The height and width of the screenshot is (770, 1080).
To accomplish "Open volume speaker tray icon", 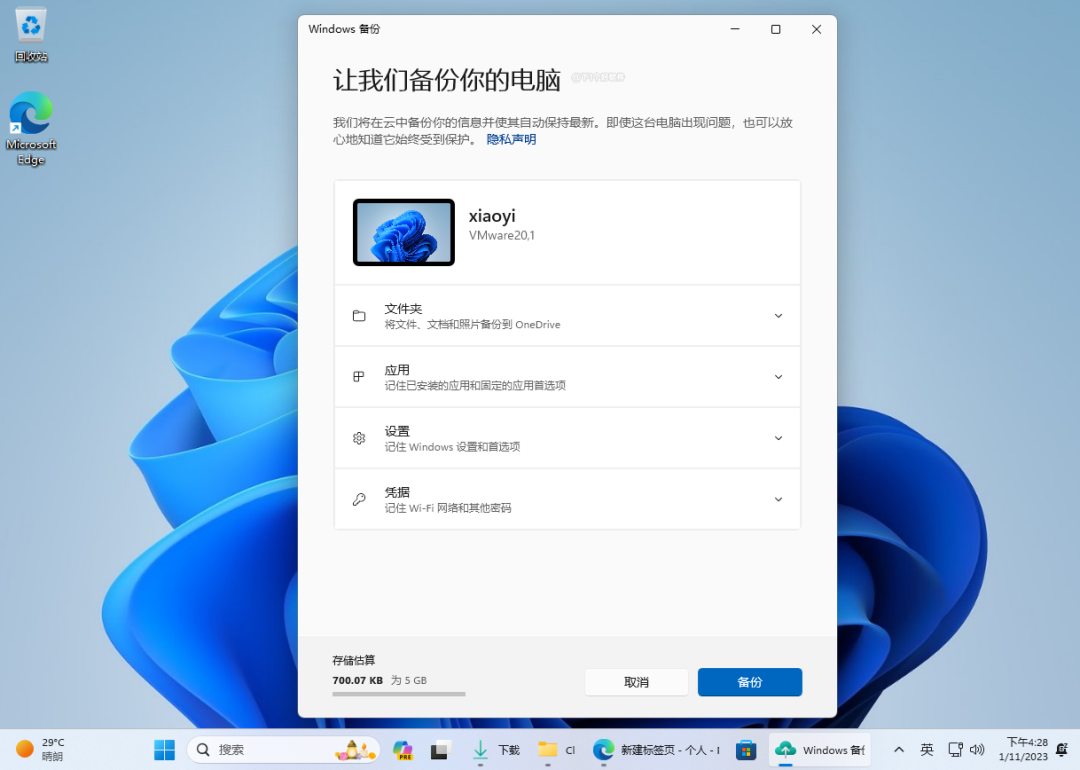I will pos(977,749).
